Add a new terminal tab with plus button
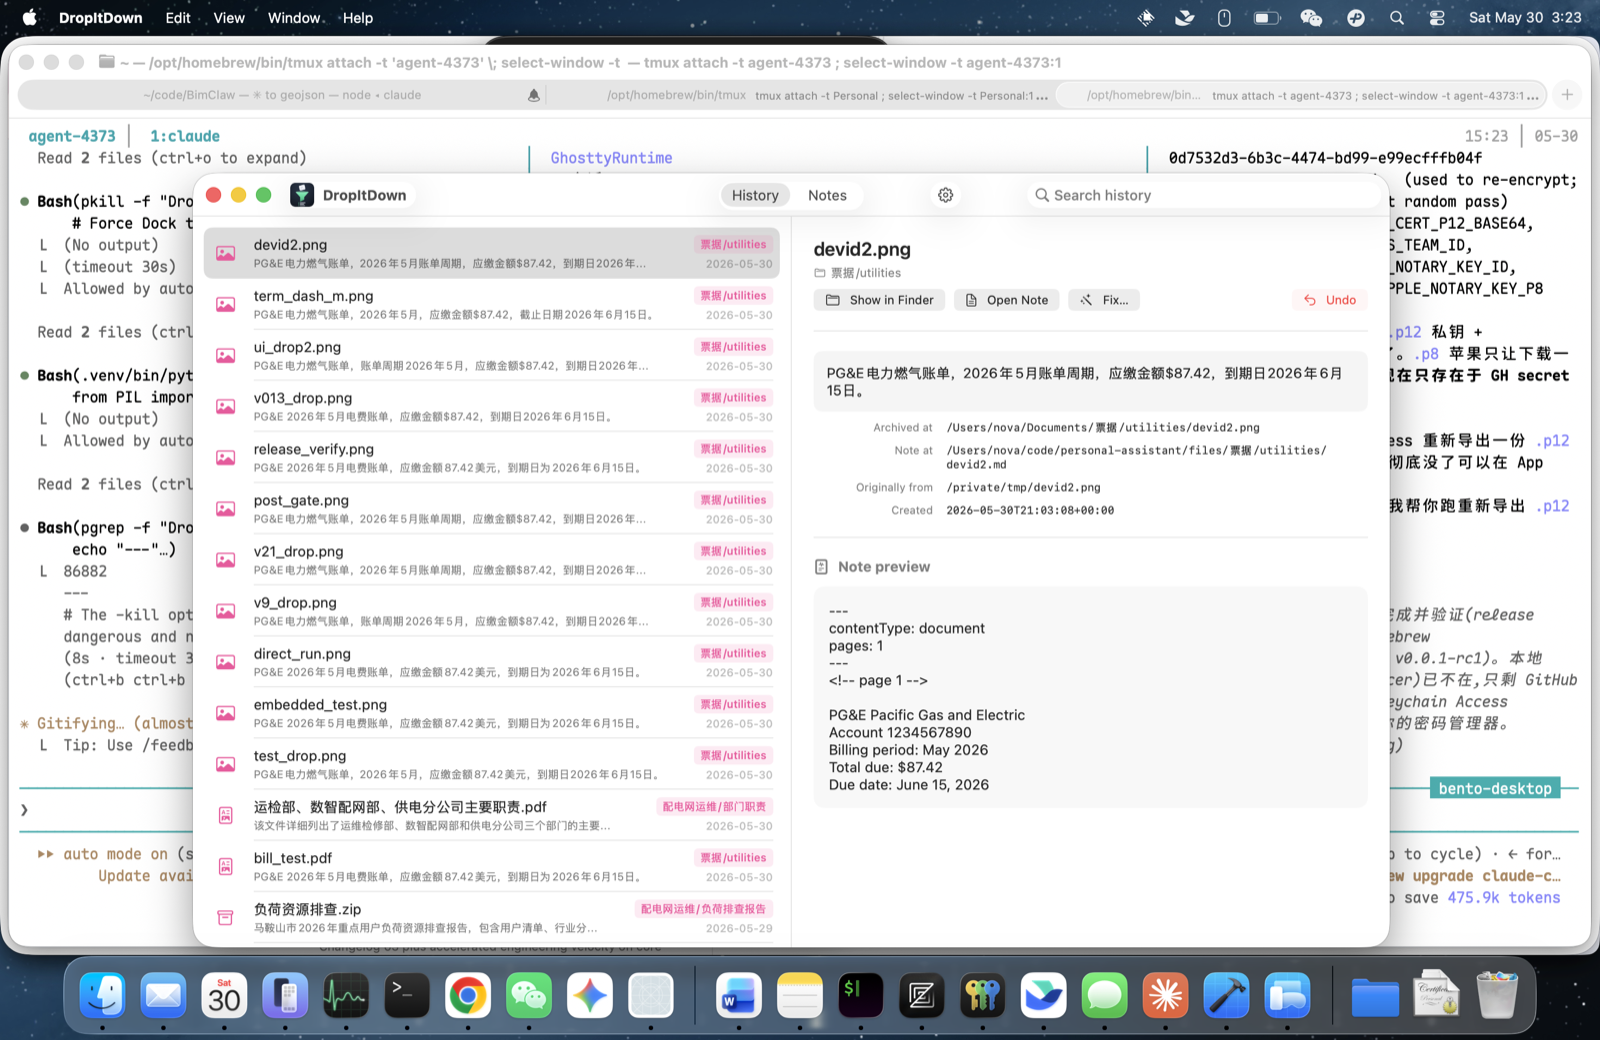The height and width of the screenshot is (1040, 1600). pyautogui.click(x=1567, y=95)
